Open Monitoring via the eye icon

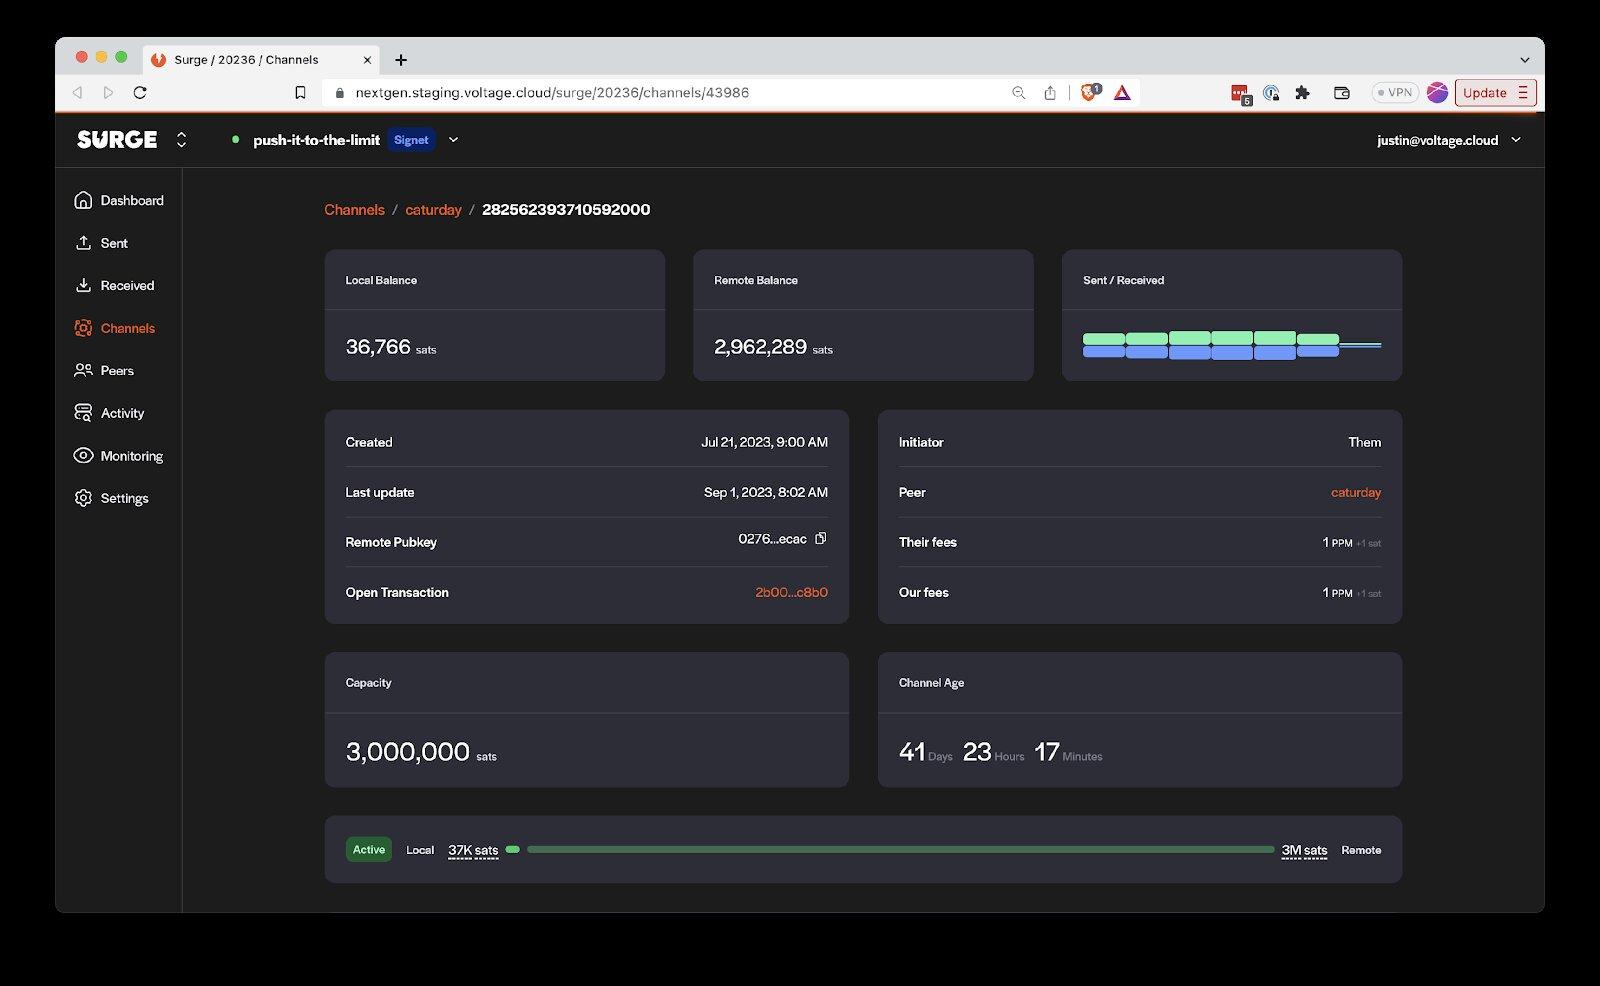click(x=83, y=456)
